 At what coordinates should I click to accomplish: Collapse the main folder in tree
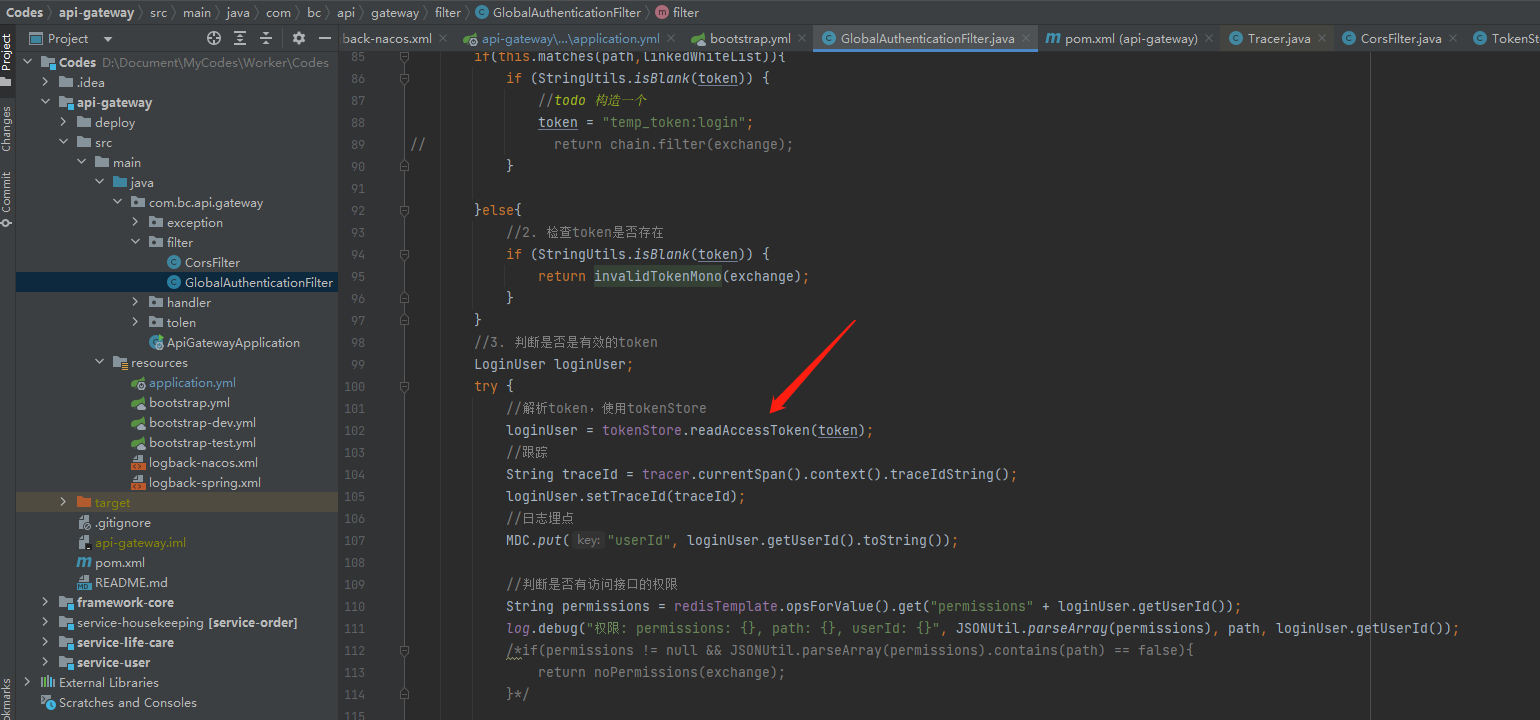(x=81, y=162)
